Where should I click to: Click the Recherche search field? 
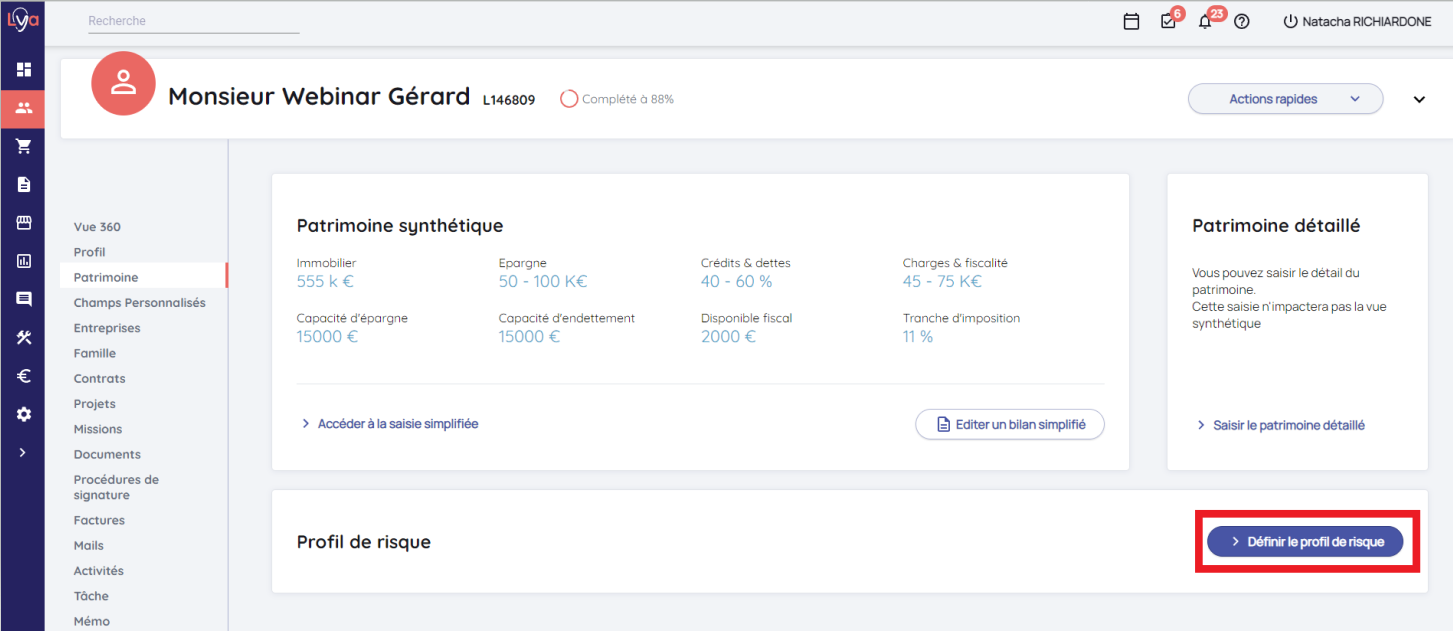(x=193, y=21)
